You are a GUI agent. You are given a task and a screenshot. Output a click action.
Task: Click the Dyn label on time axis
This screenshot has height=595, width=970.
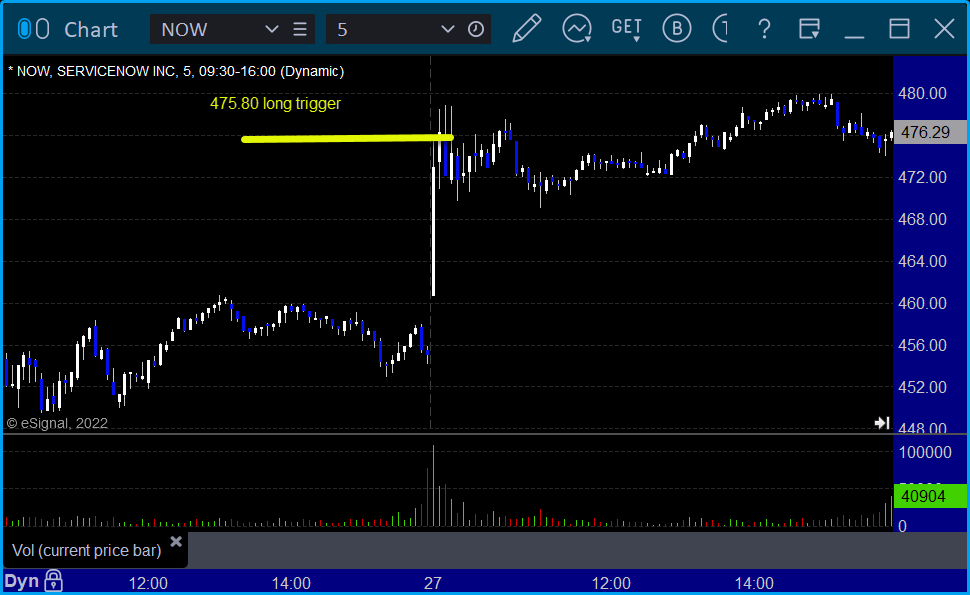(22, 581)
